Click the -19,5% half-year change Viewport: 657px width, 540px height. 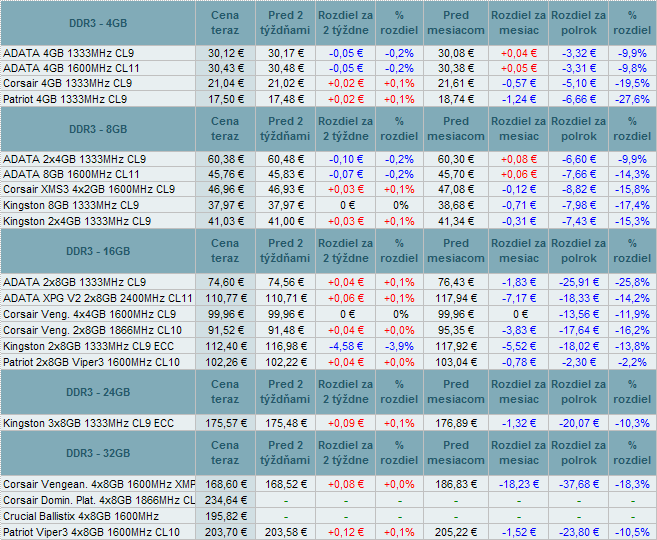[x=632, y=83]
